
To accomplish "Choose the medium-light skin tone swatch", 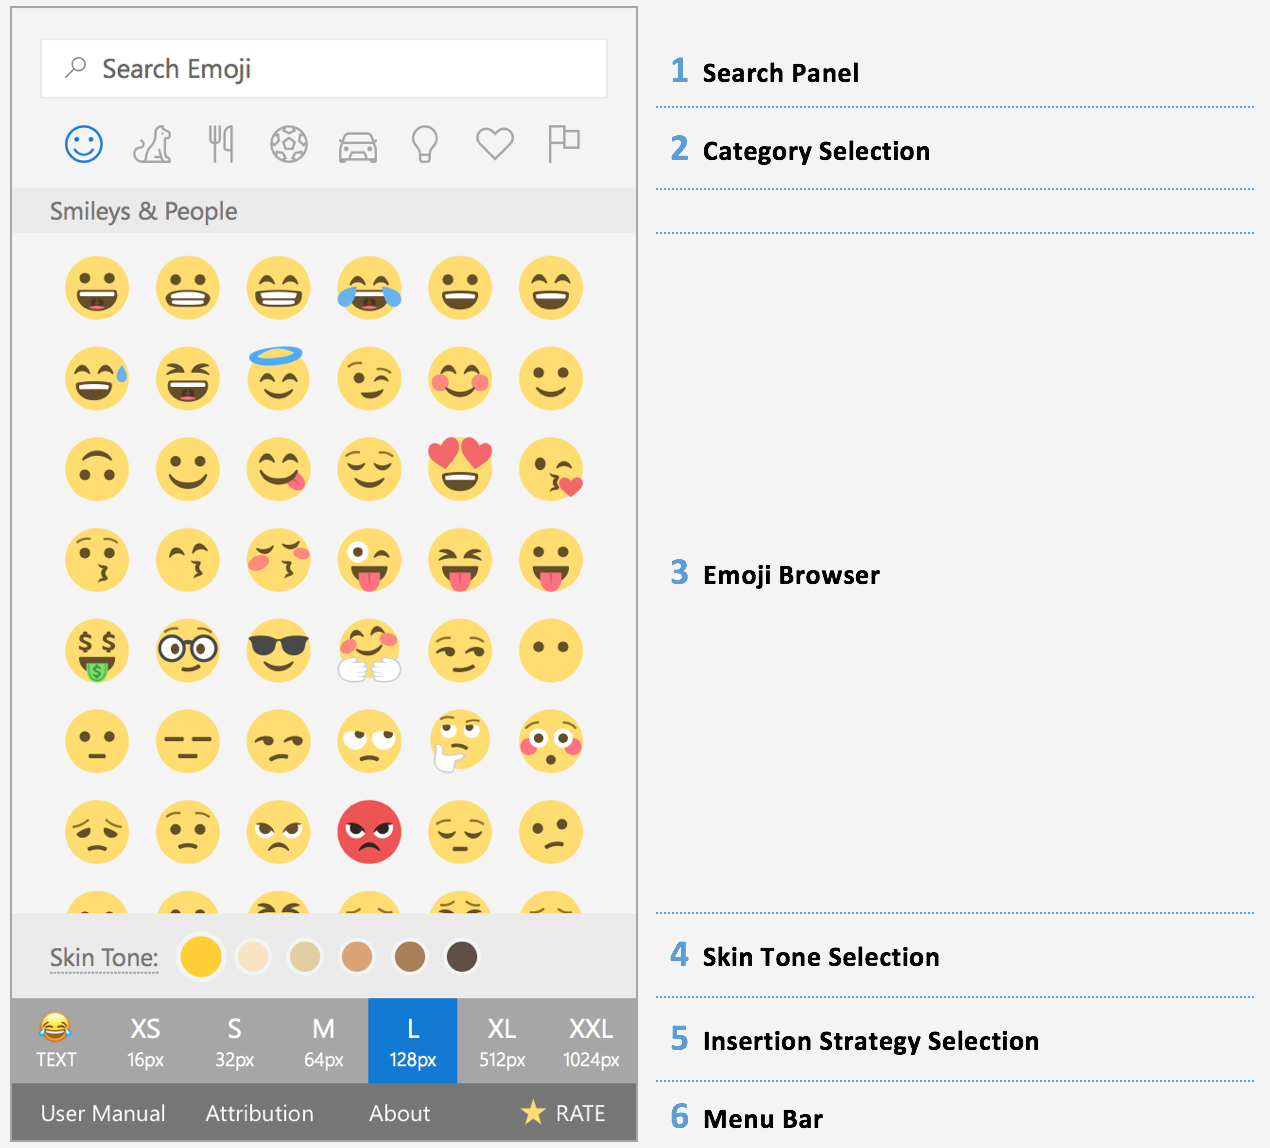I will [305, 957].
